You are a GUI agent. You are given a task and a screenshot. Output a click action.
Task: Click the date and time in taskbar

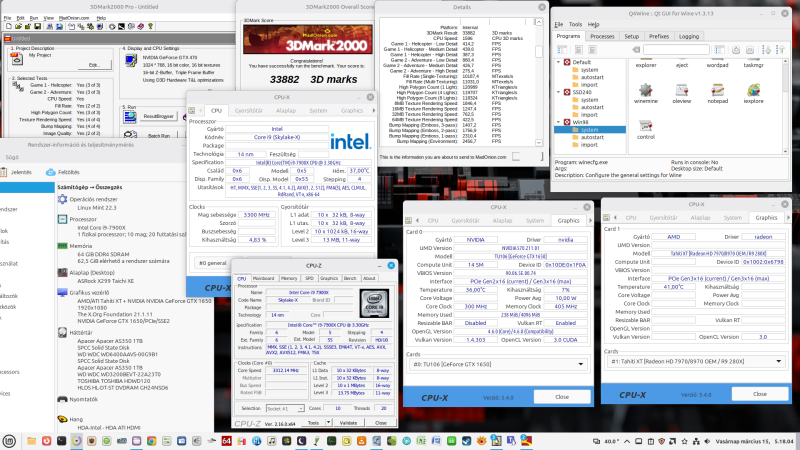[x=754, y=441]
